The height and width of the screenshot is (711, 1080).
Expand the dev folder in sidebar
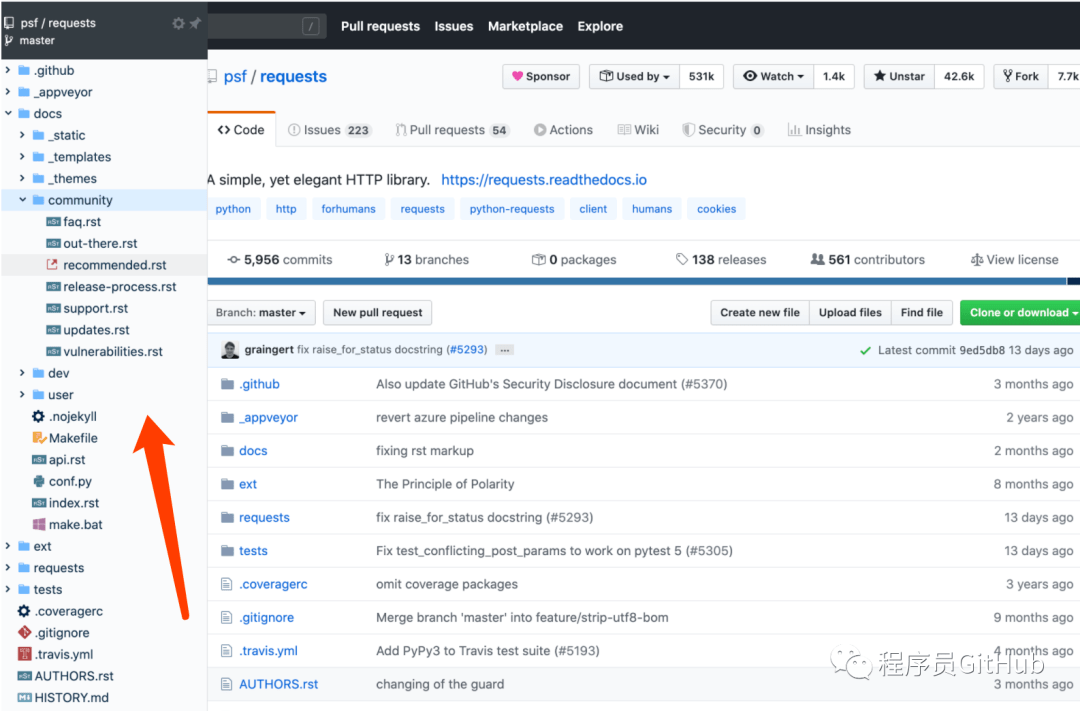23,373
